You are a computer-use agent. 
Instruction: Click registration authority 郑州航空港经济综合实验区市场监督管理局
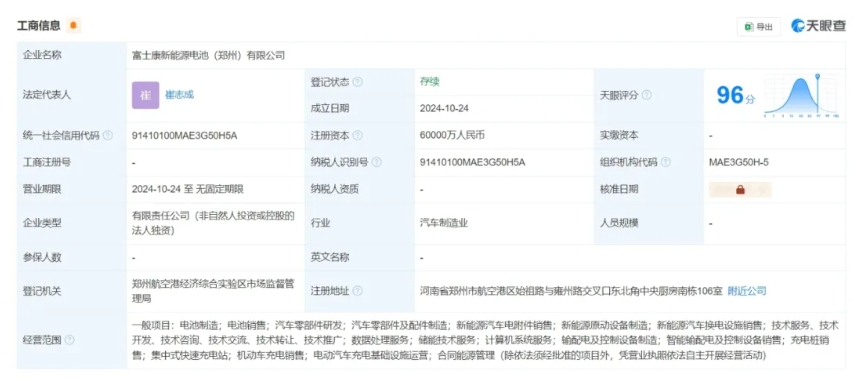pos(213,291)
